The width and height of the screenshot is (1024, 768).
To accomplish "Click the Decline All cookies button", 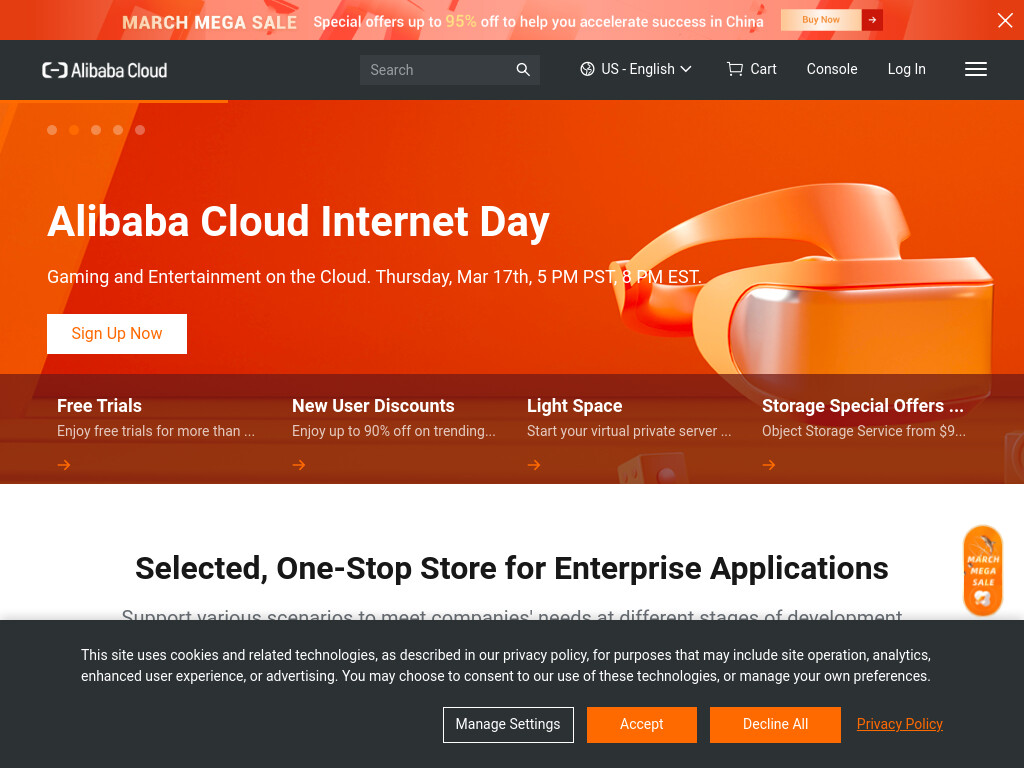I will [775, 724].
